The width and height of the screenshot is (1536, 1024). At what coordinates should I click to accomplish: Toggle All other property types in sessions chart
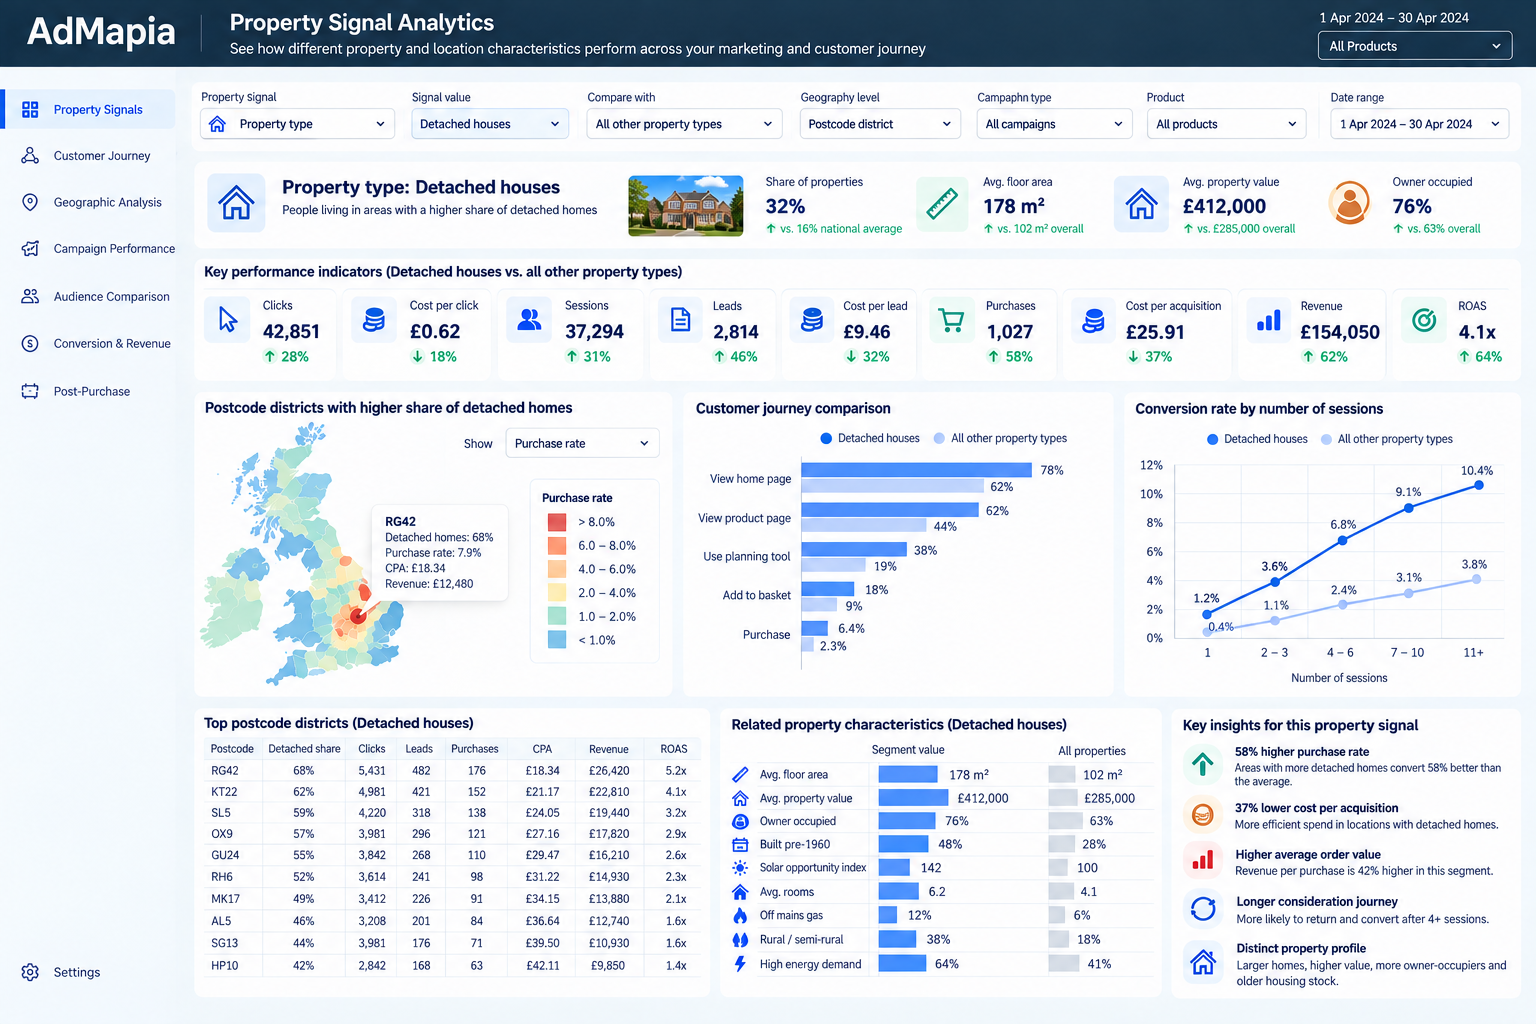pos(1387,439)
